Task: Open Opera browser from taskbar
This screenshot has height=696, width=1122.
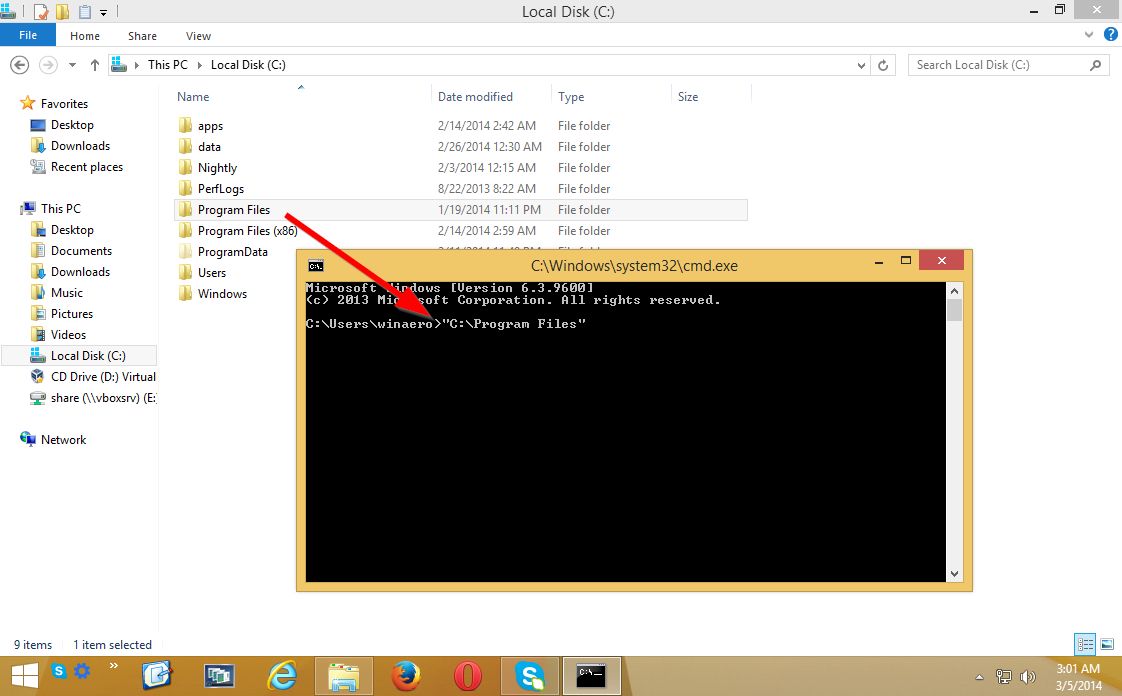Action: click(467, 675)
